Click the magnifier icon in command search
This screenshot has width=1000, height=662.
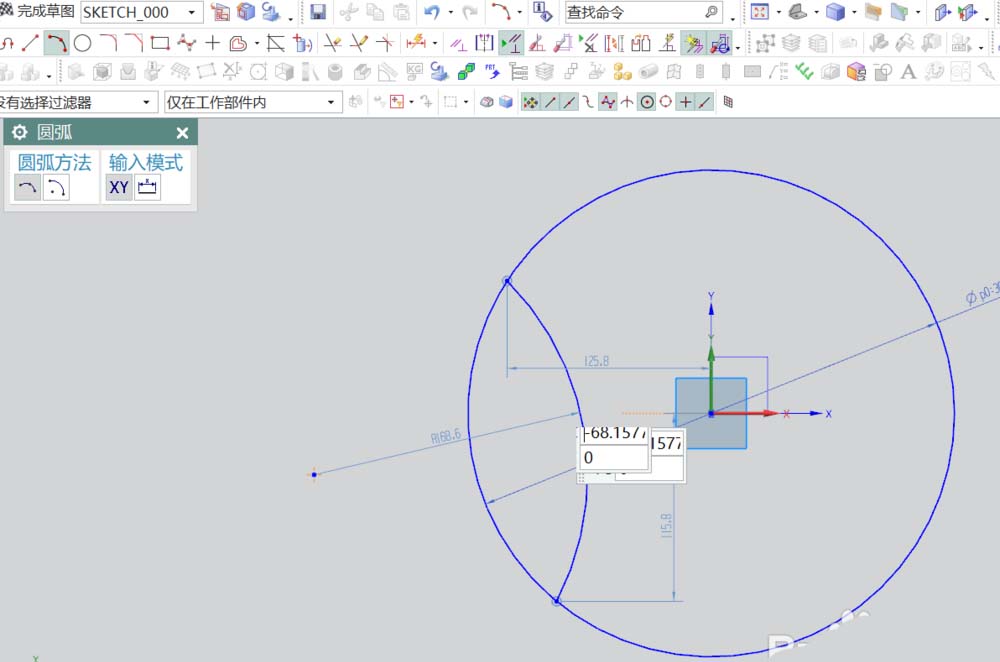click(x=712, y=11)
